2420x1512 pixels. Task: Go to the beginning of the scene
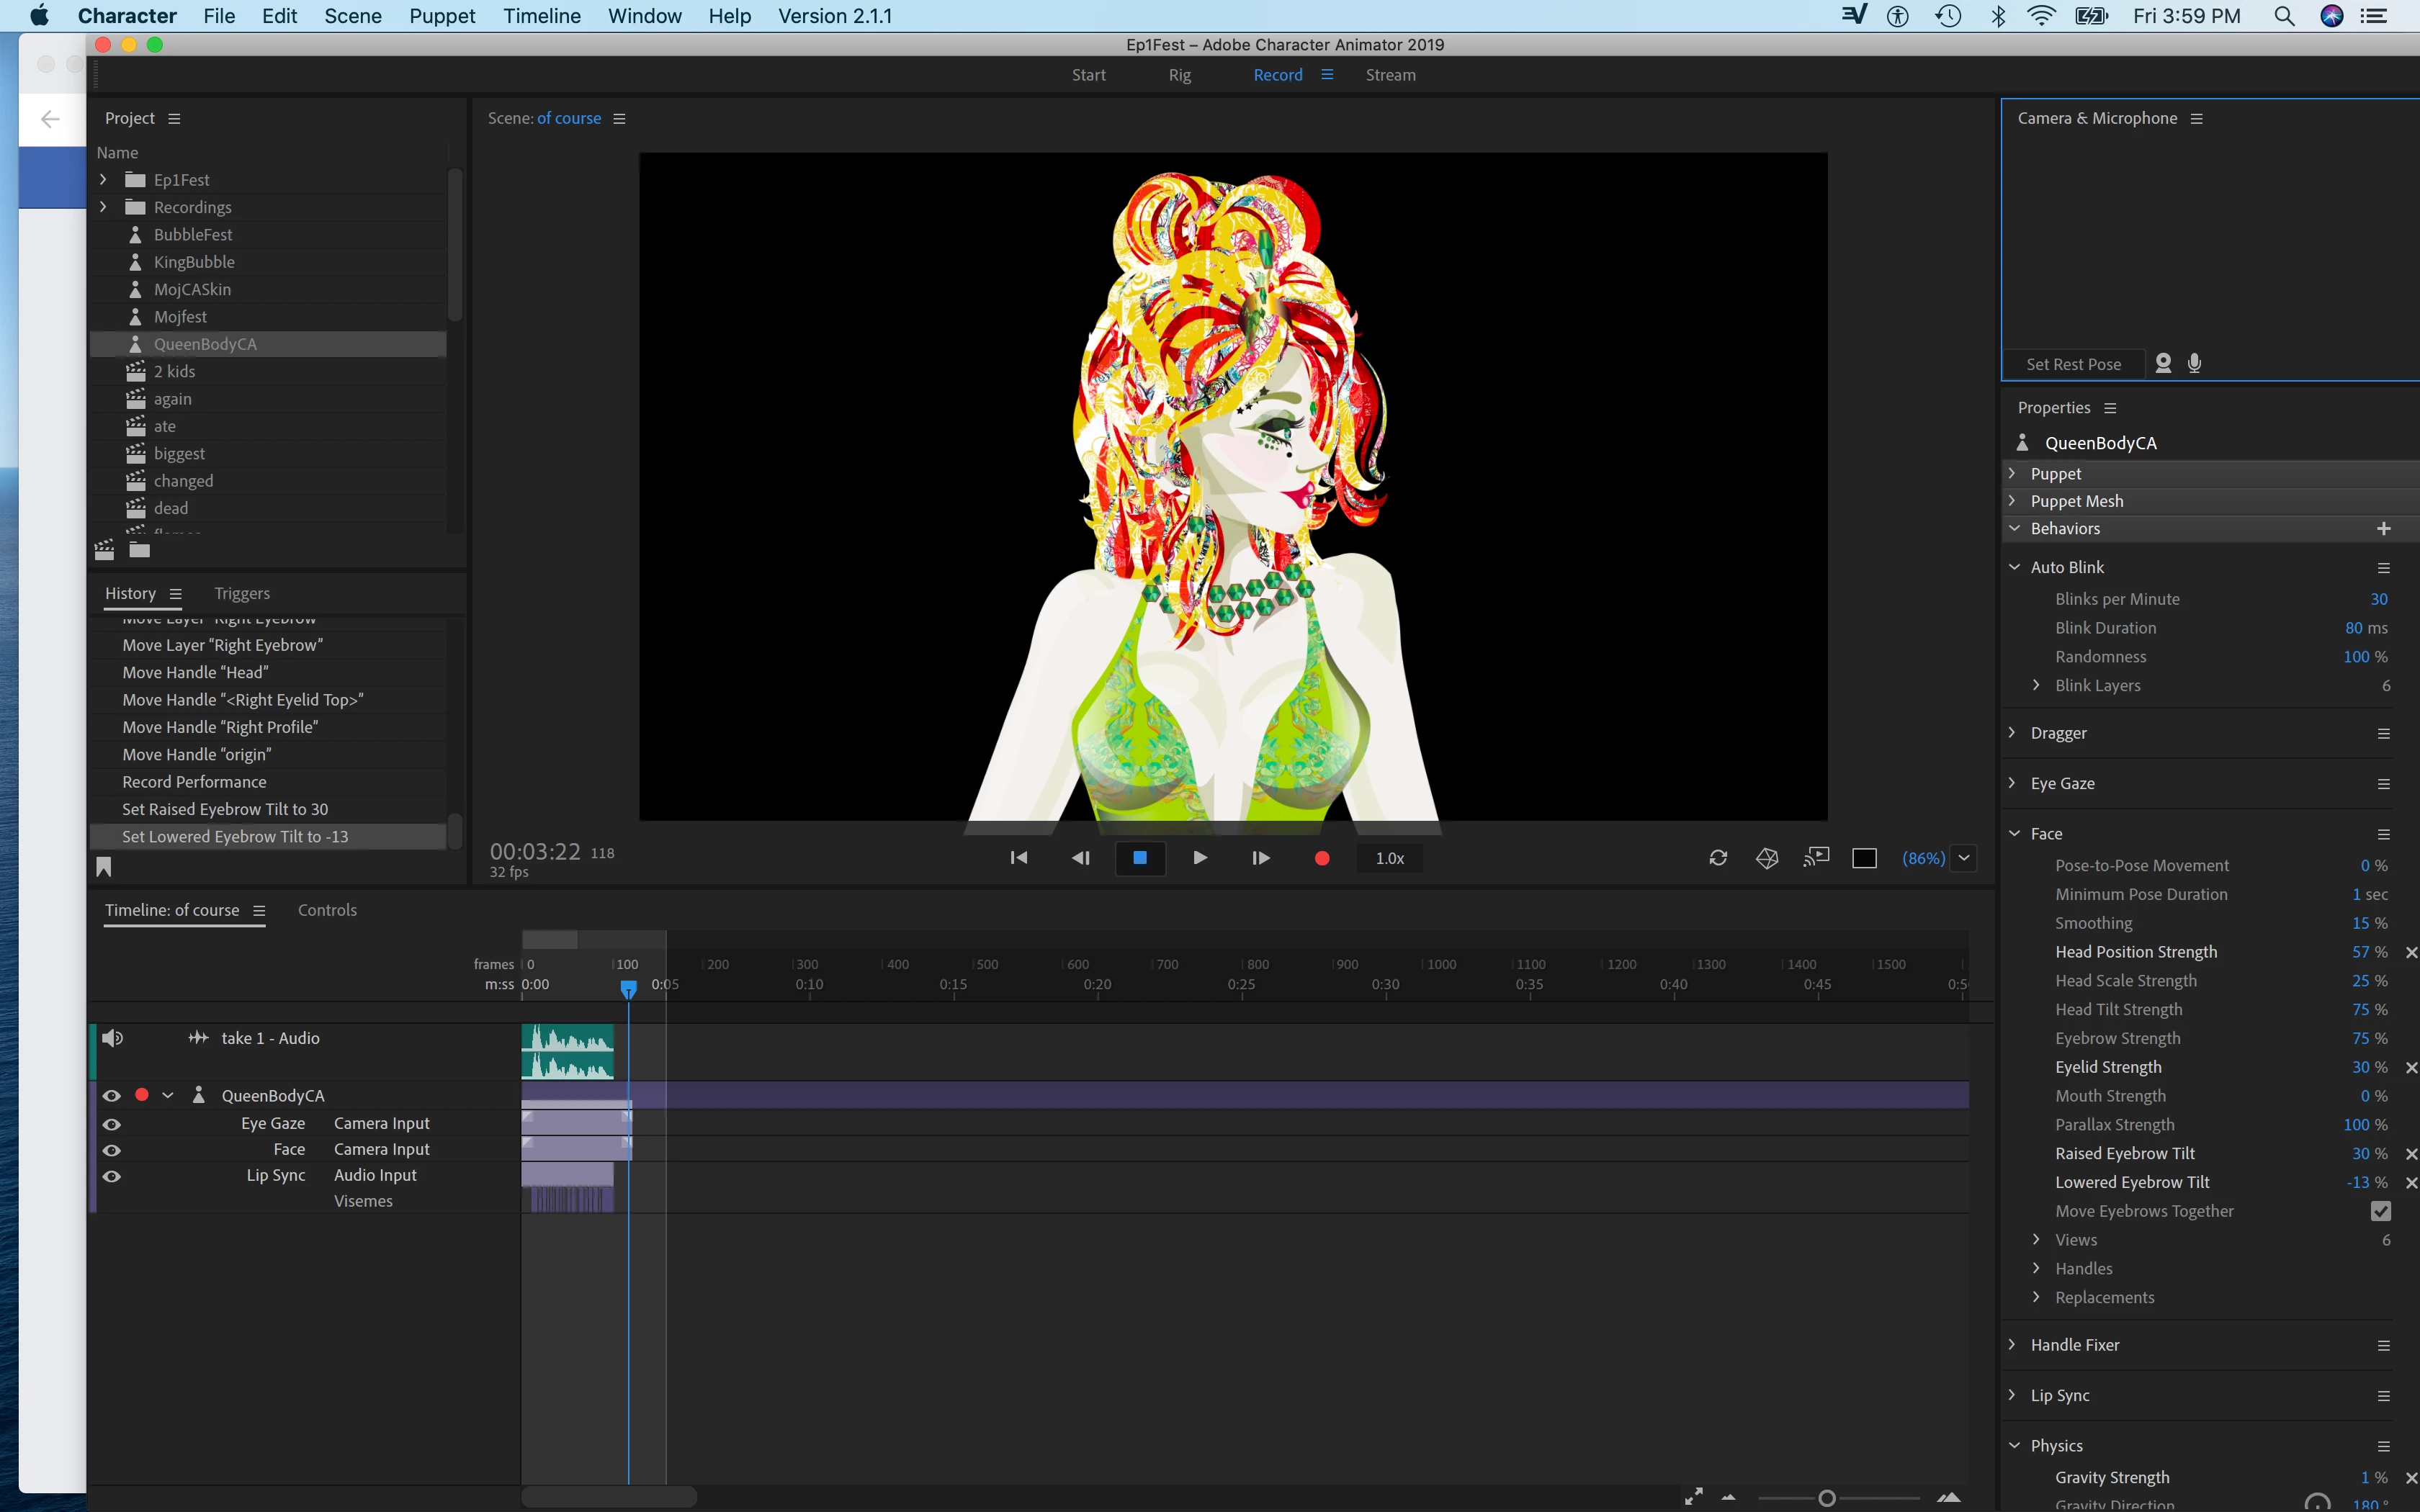click(x=1018, y=858)
